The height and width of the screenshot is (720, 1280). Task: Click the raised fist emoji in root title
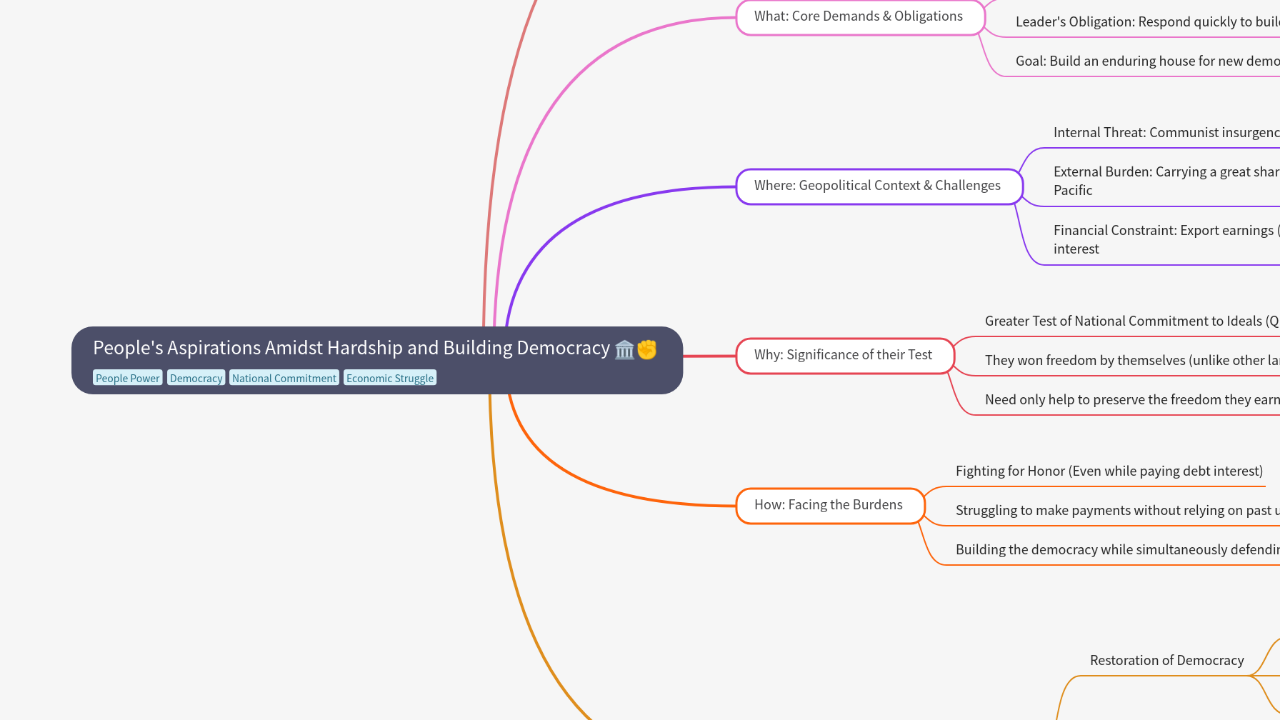point(647,349)
